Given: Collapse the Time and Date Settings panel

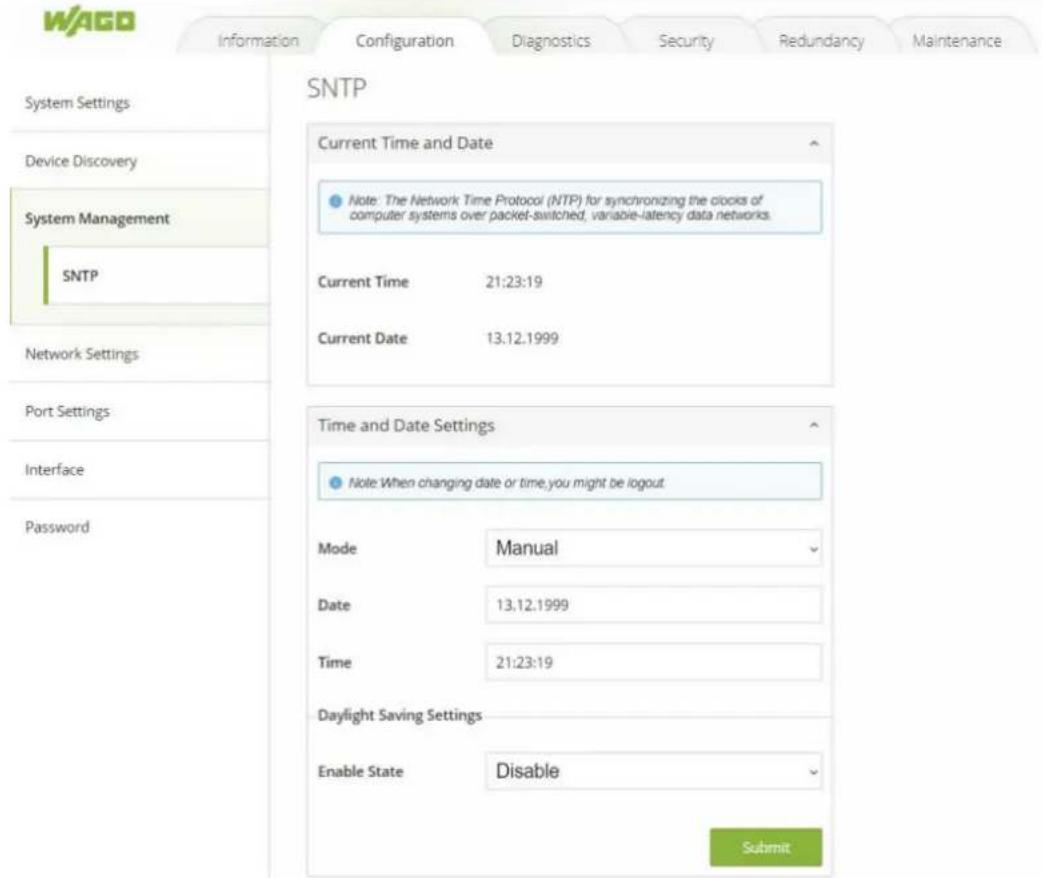Looking at the screenshot, I should point(813,425).
